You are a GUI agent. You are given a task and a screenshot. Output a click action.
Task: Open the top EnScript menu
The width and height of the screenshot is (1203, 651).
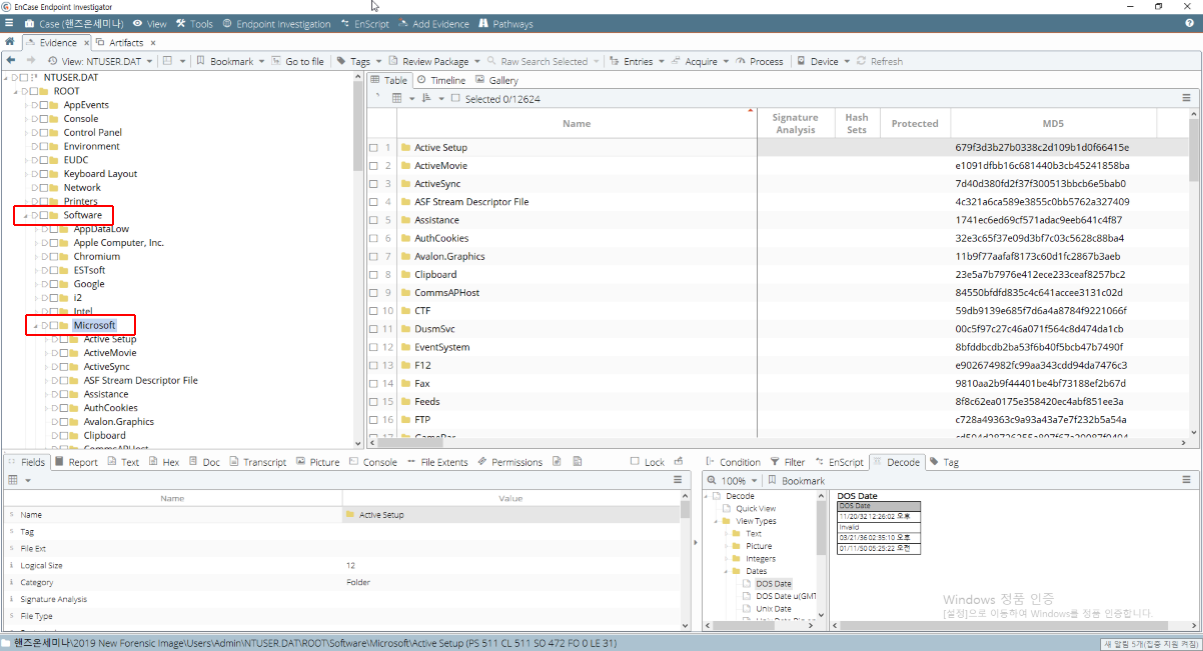365,23
